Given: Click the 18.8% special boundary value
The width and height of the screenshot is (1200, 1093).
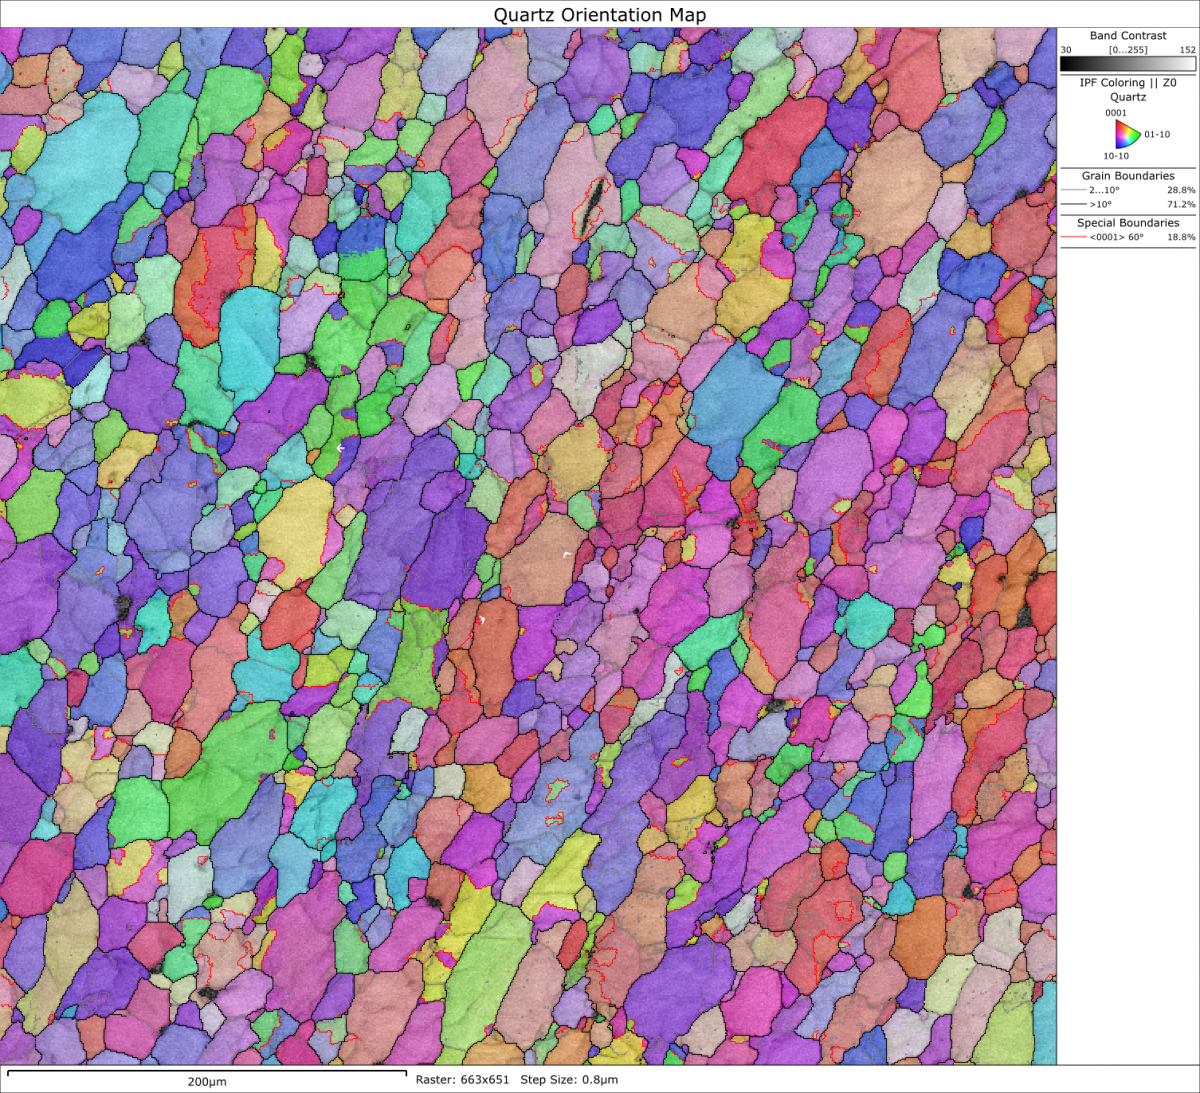Looking at the screenshot, I should pos(1181,237).
